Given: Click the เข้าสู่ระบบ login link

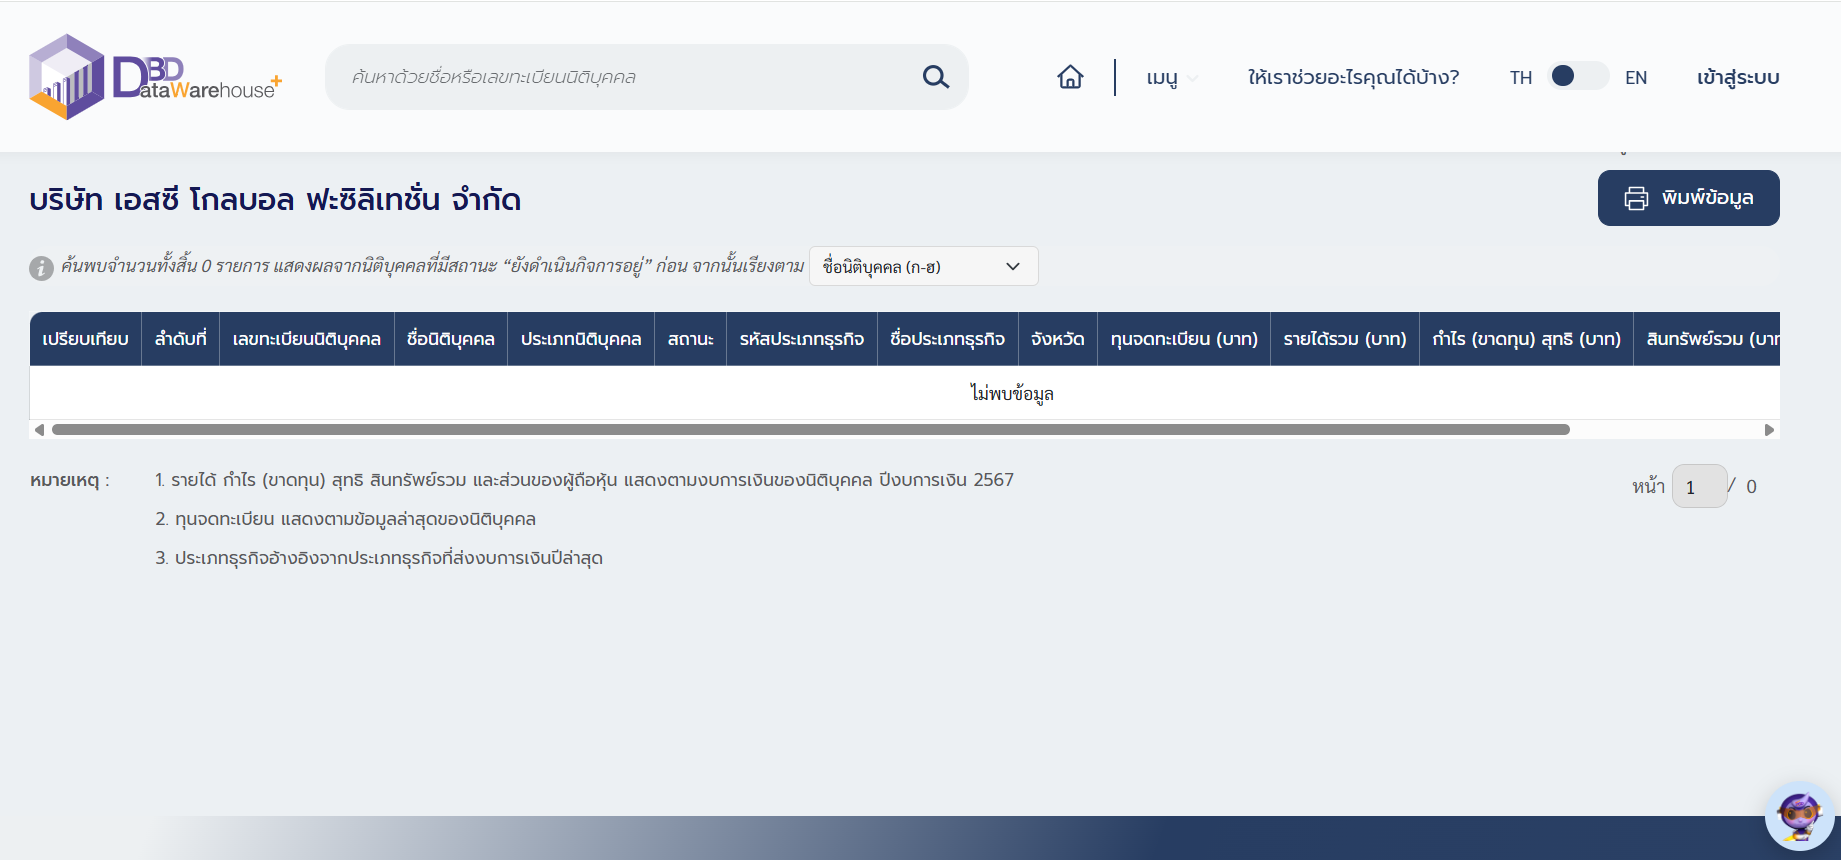Looking at the screenshot, I should pos(1738,77).
